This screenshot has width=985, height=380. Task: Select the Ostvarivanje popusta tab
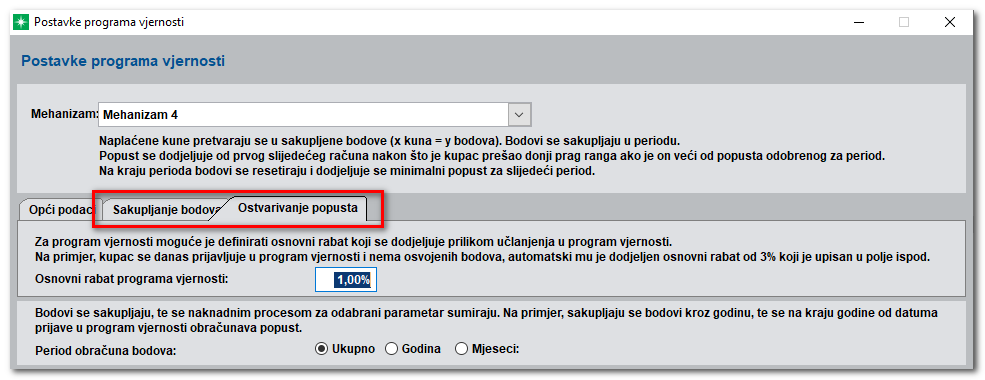tap(298, 208)
